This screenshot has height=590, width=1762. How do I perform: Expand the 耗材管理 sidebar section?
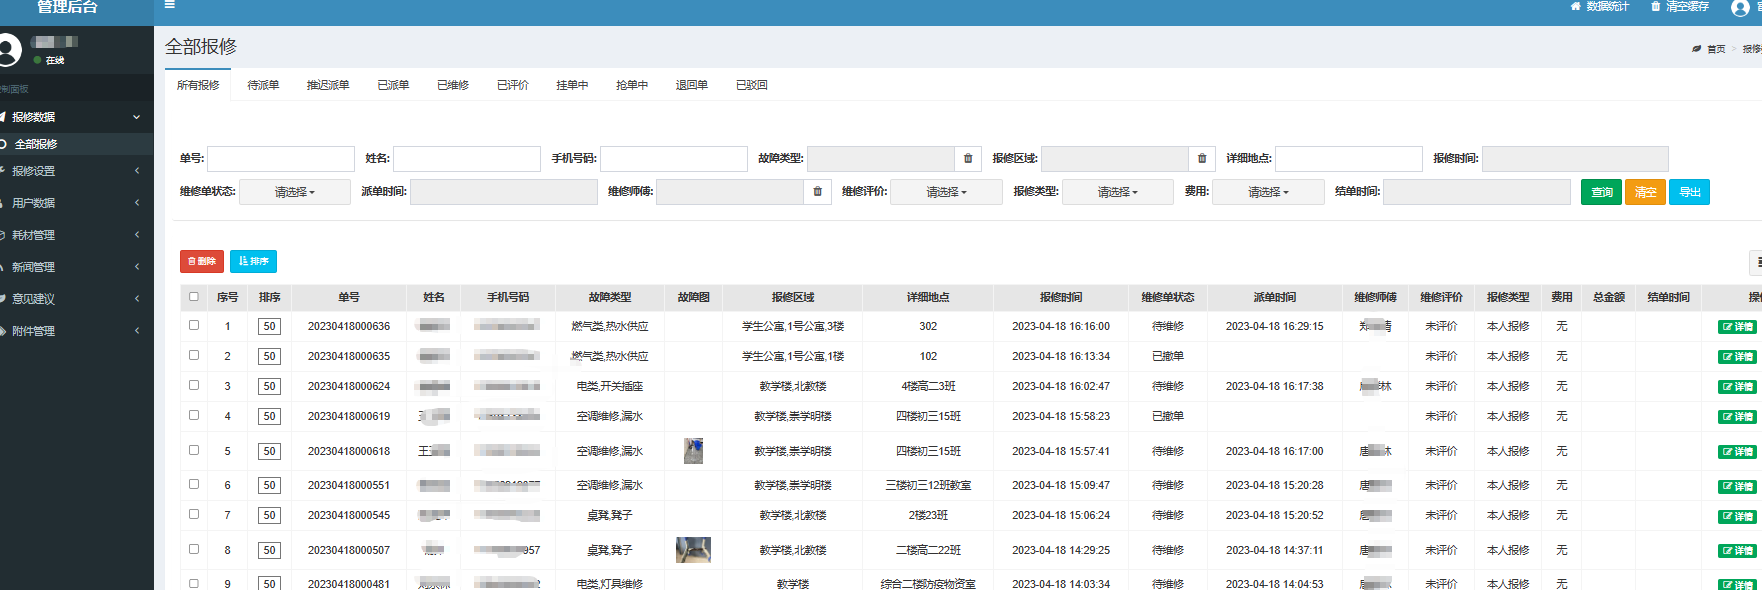click(77, 235)
